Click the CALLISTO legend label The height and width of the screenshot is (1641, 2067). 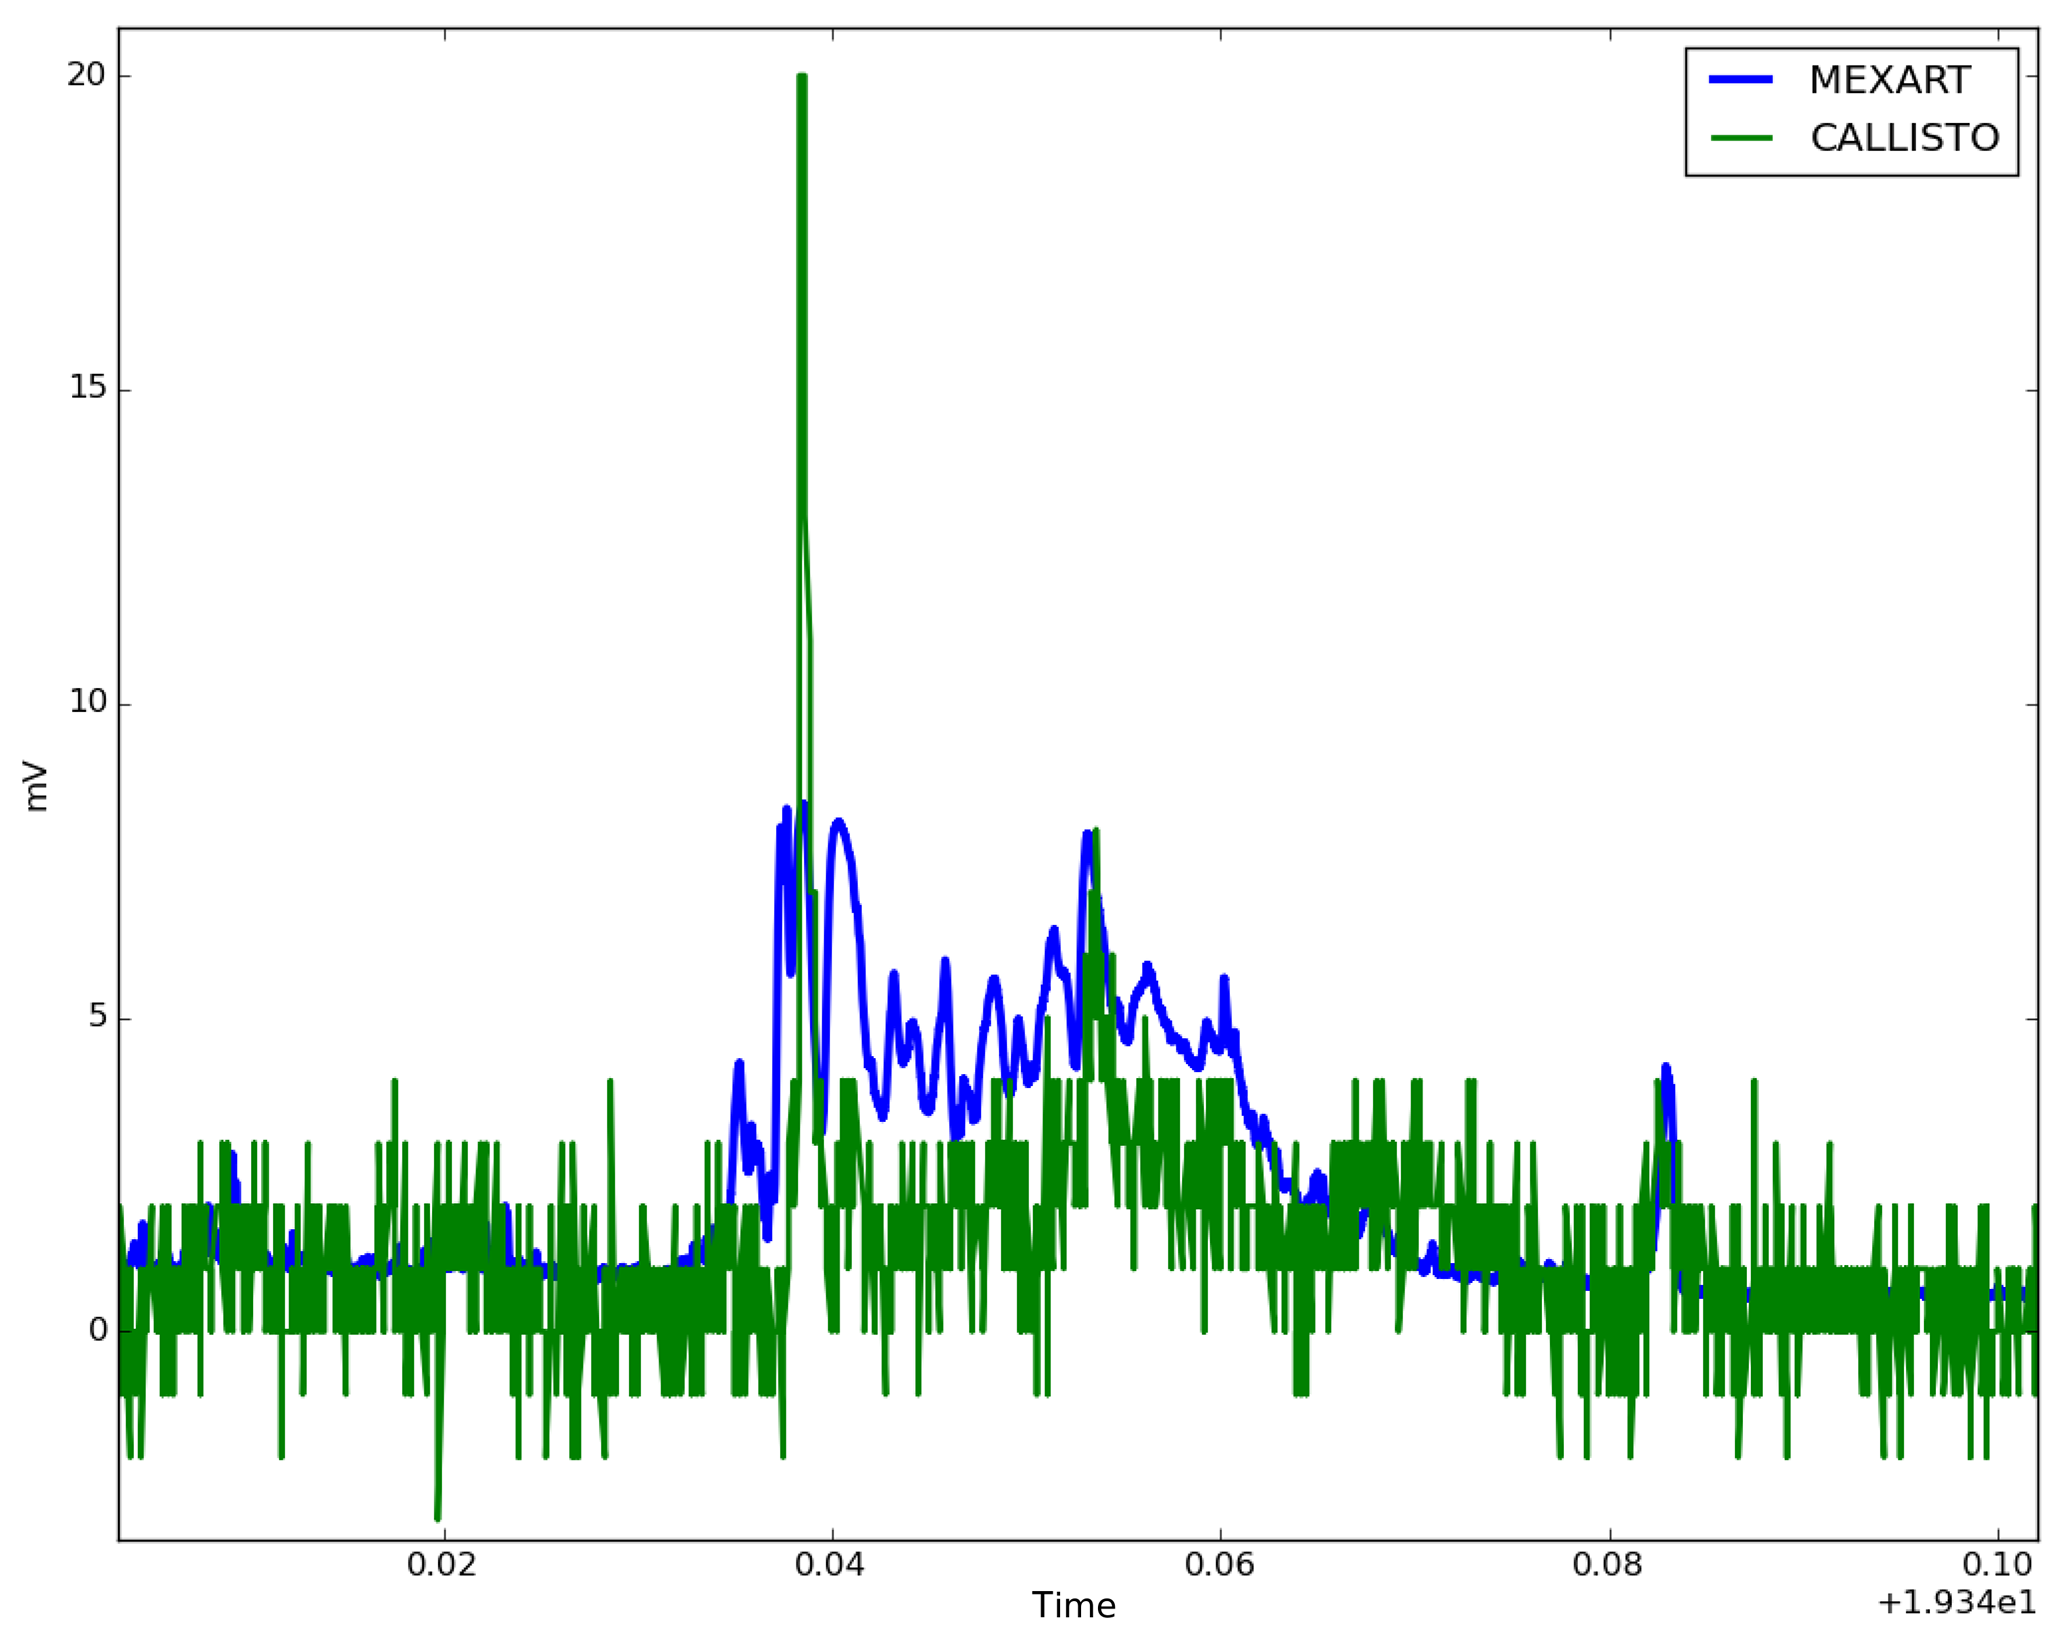click(x=1904, y=138)
